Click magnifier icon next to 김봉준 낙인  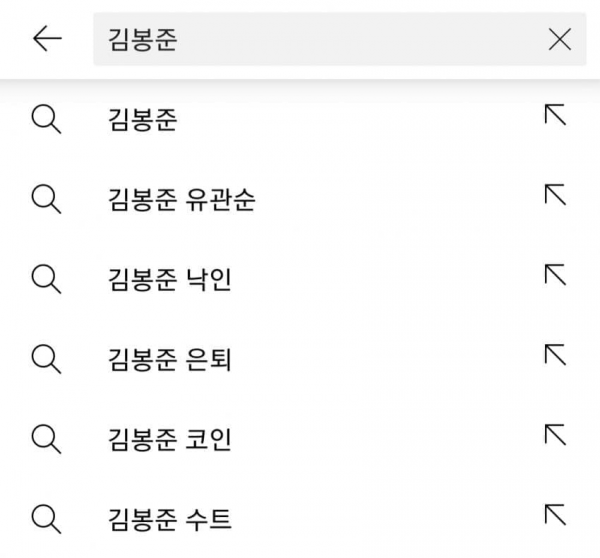(46, 280)
